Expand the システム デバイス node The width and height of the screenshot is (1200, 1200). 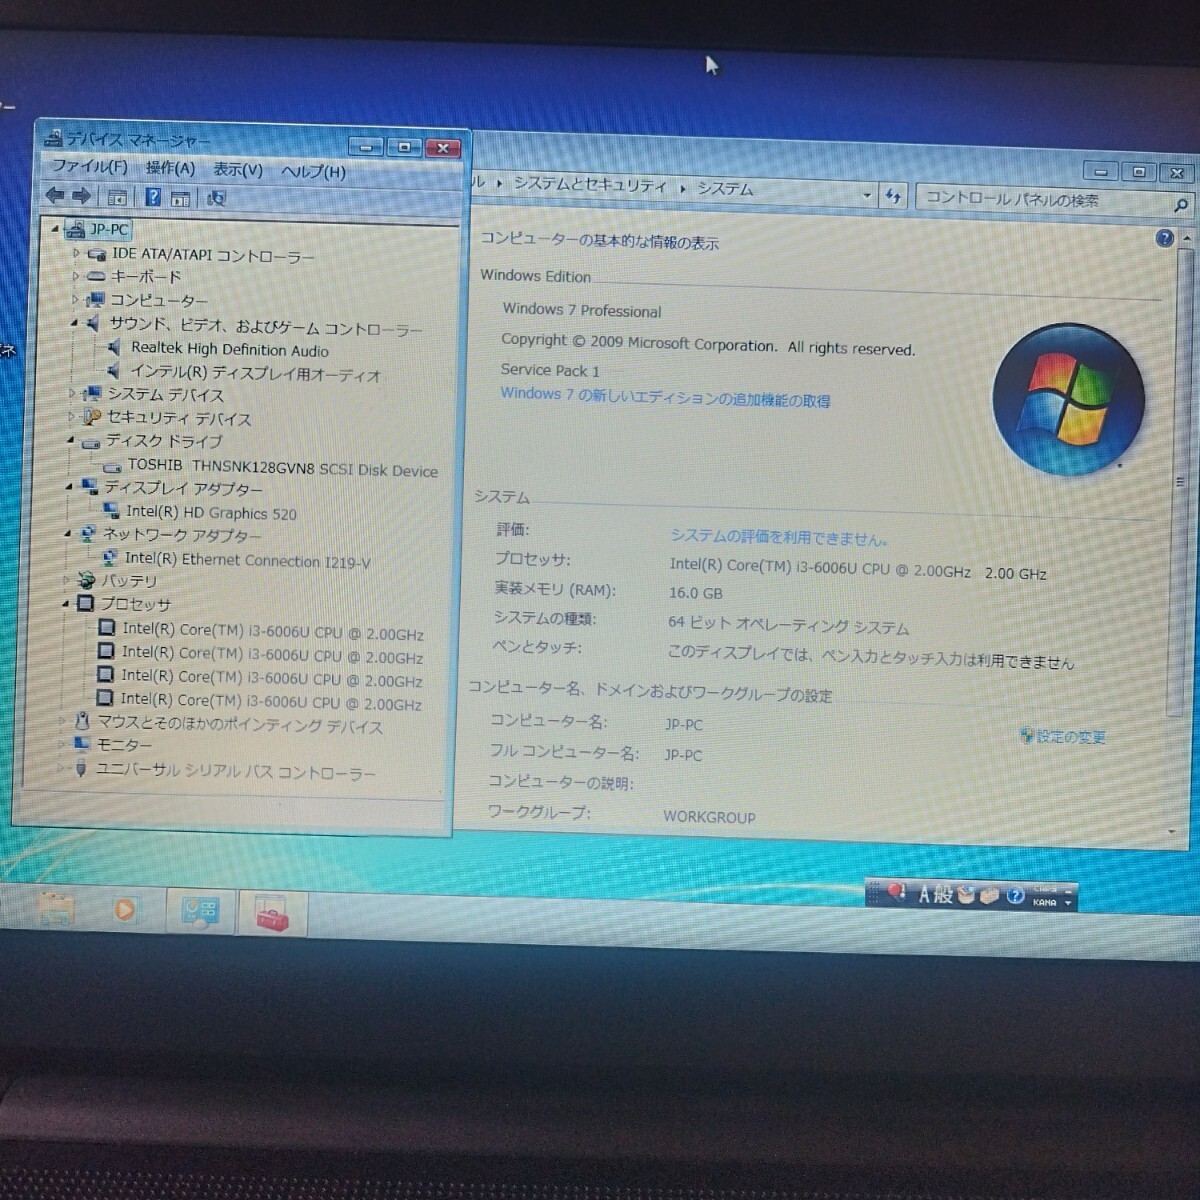tap(73, 393)
